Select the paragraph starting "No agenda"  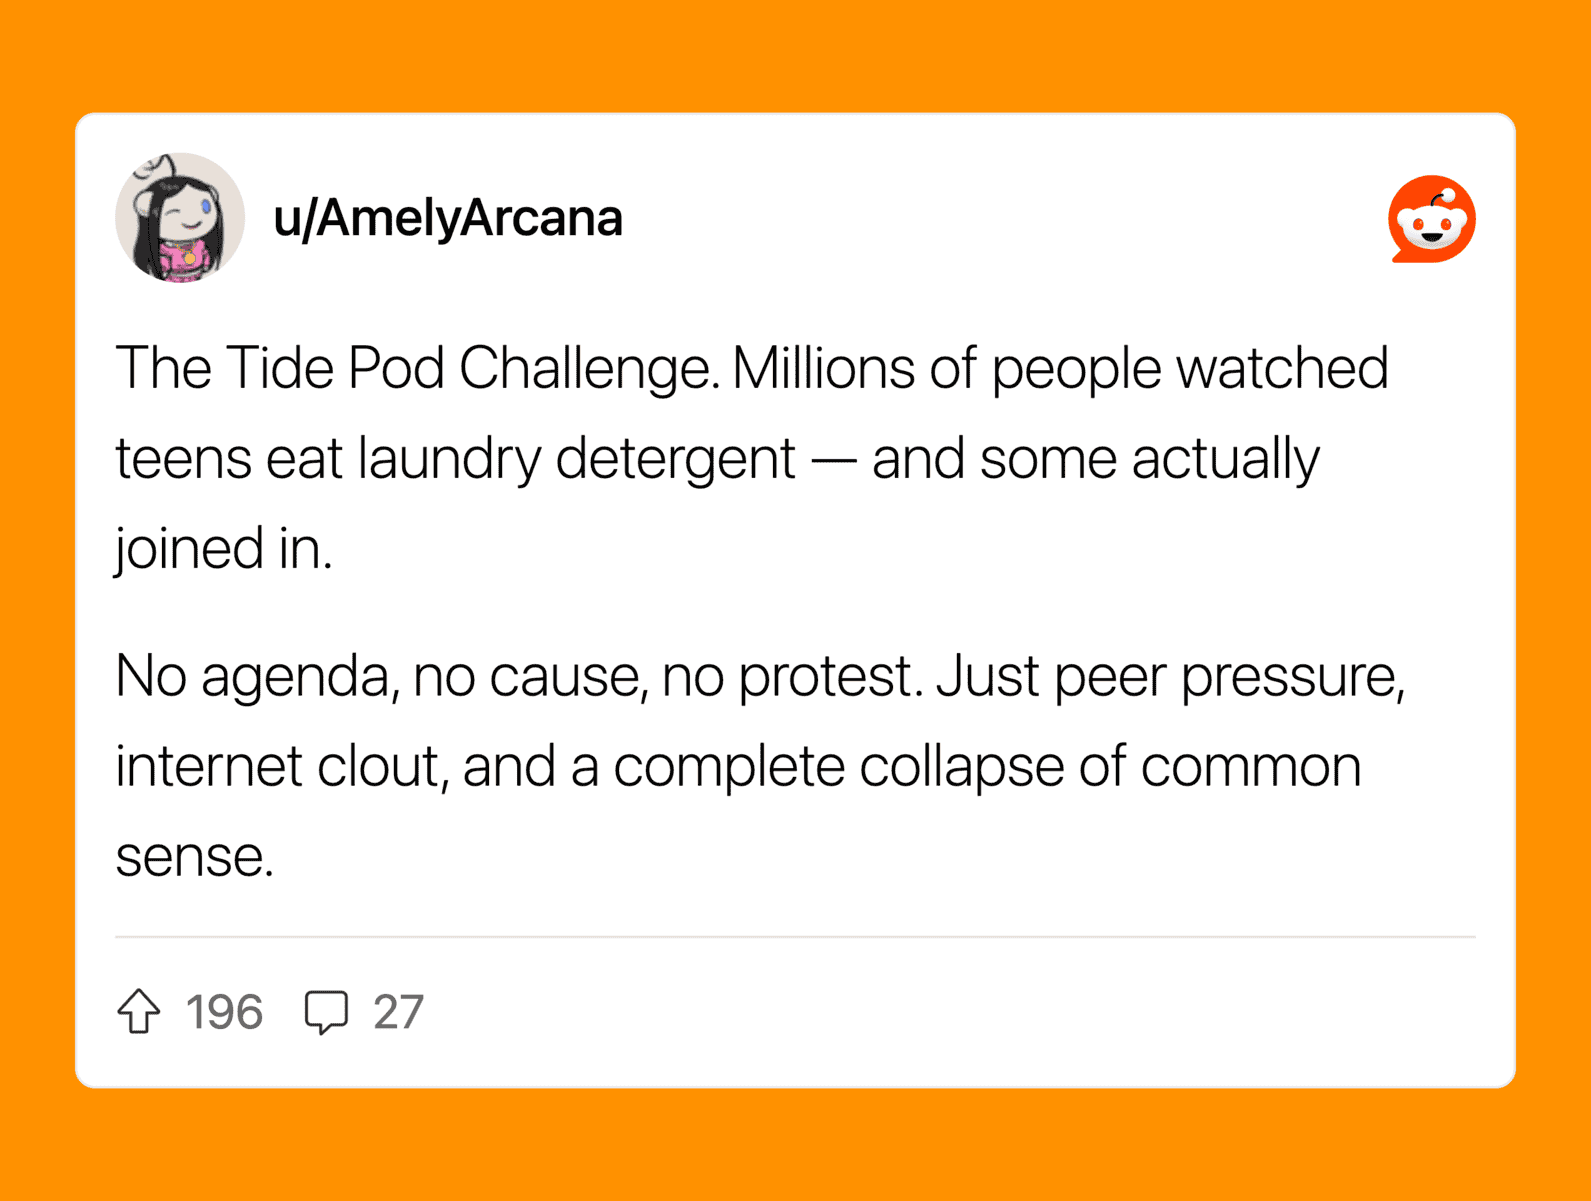tap(760, 766)
